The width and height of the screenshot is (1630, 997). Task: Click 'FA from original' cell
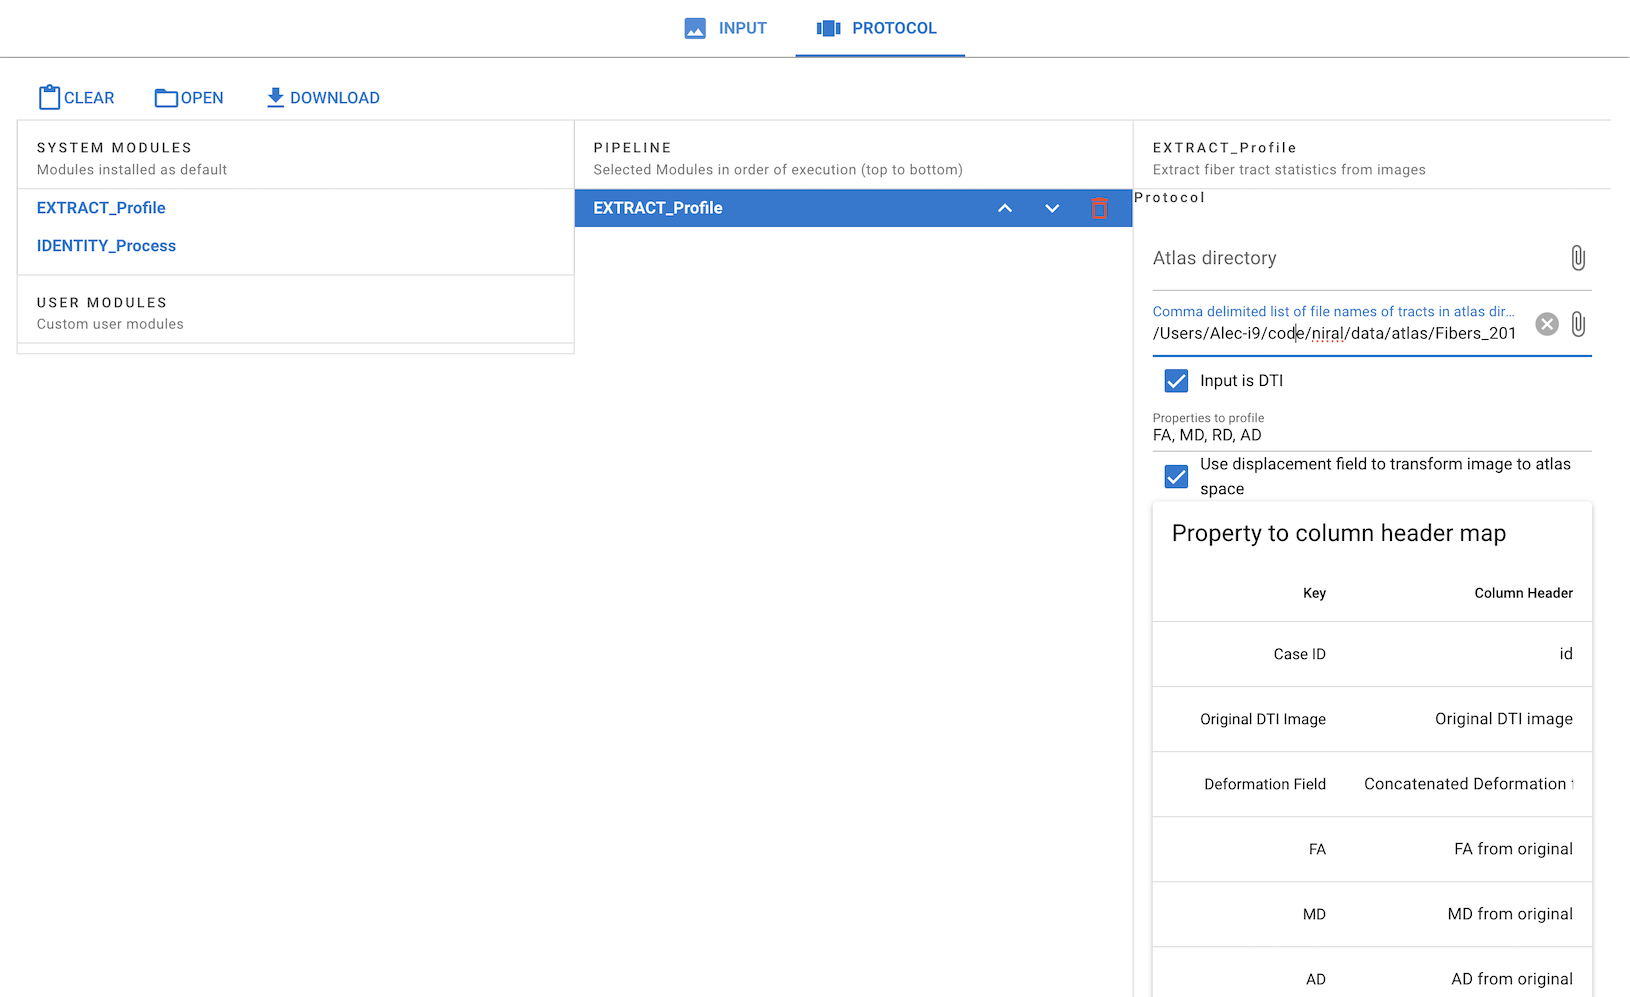pos(1513,849)
